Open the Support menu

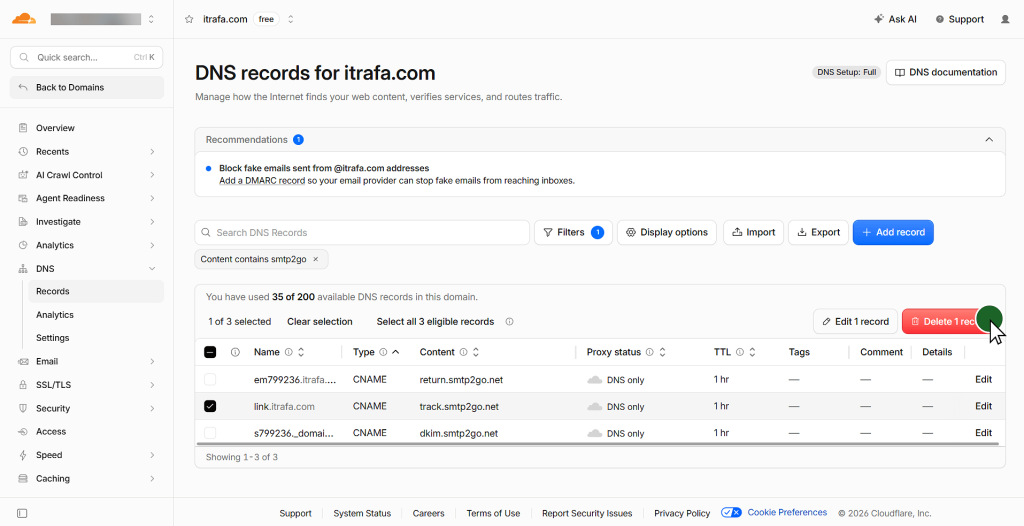pyautogui.click(x=959, y=20)
